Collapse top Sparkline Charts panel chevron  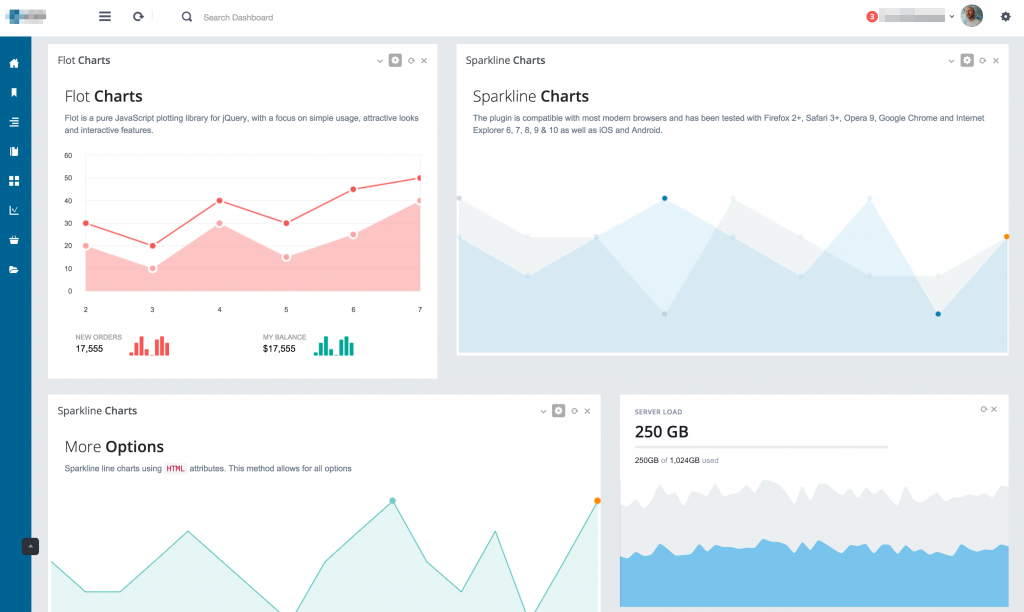point(951,61)
